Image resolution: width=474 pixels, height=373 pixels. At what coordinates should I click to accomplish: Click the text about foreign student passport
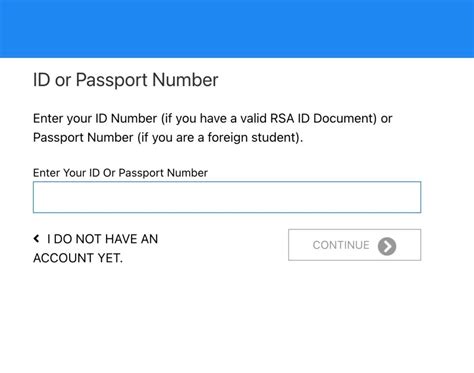click(168, 137)
